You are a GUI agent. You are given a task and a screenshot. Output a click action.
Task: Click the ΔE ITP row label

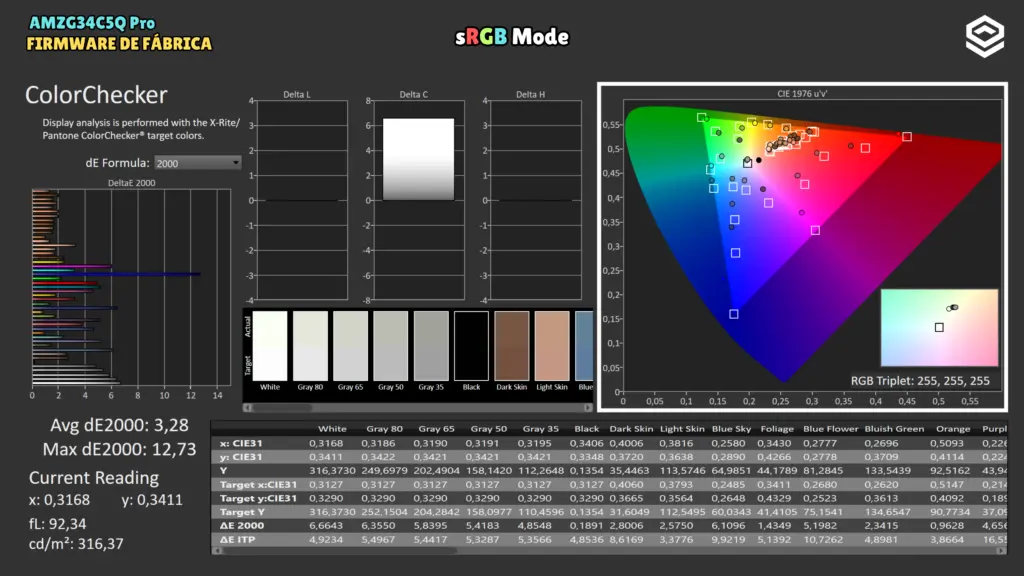click(237, 540)
